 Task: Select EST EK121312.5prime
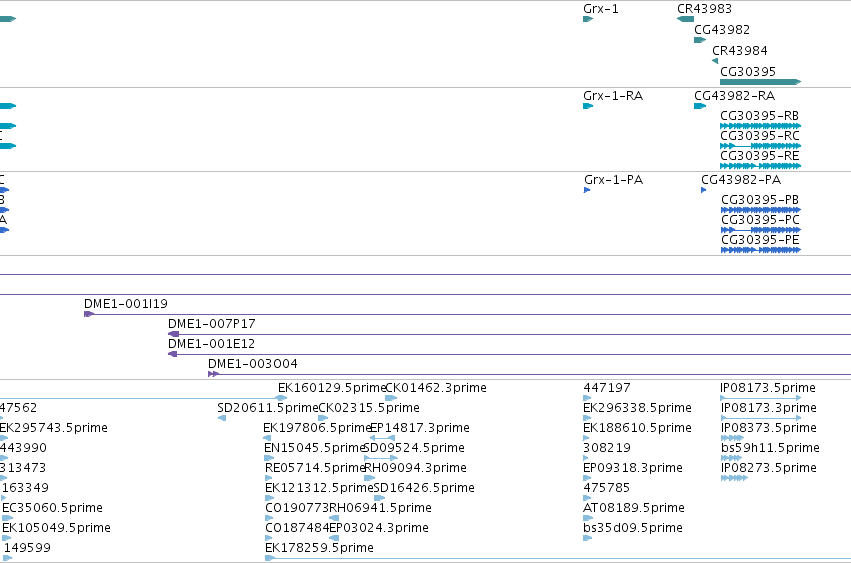click(x=269, y=498)
